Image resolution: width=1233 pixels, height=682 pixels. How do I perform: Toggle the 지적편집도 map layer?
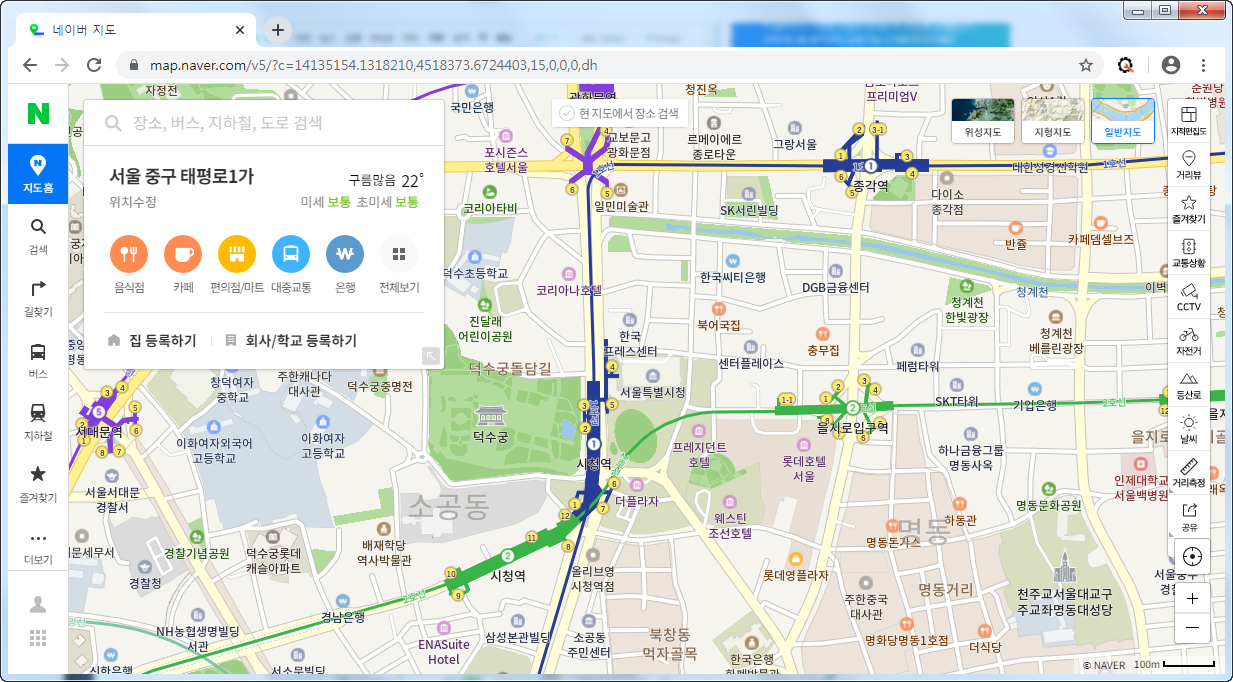(x=1189, y=120)
